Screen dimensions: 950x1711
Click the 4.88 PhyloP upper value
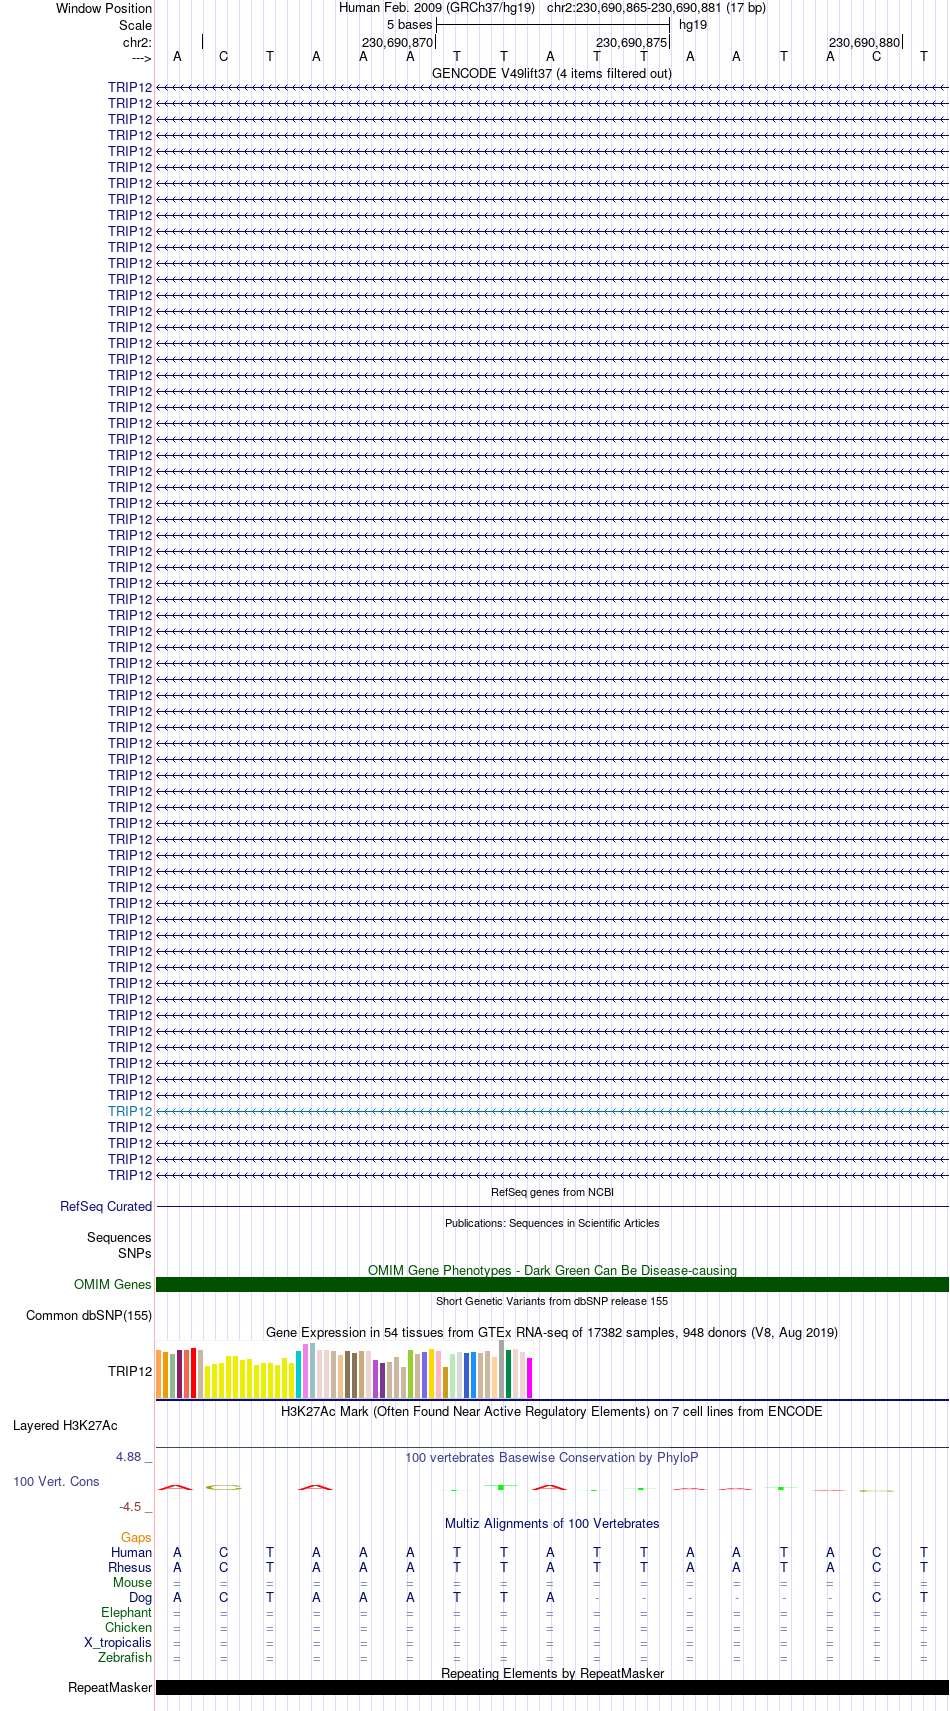point(129,1457)
